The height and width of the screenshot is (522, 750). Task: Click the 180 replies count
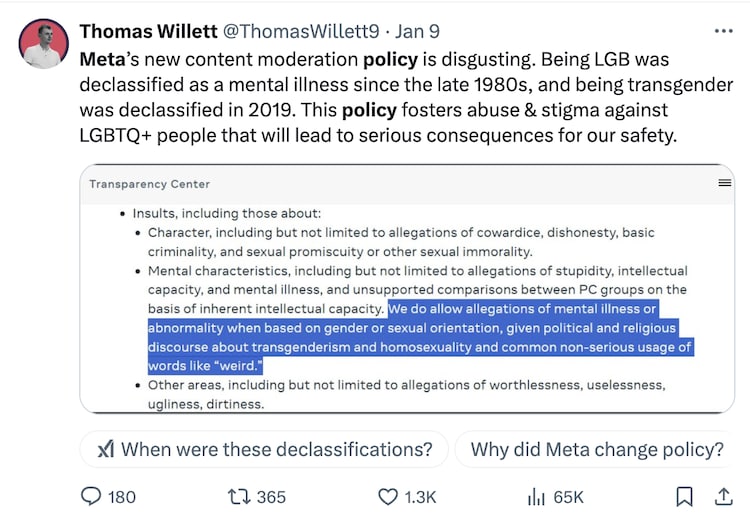(x=121, y=497)
